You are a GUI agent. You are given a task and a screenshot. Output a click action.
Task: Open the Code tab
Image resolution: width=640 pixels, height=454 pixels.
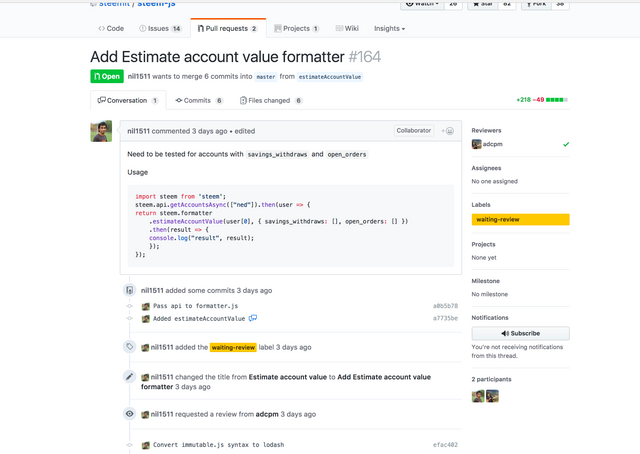tap(111, 29)
